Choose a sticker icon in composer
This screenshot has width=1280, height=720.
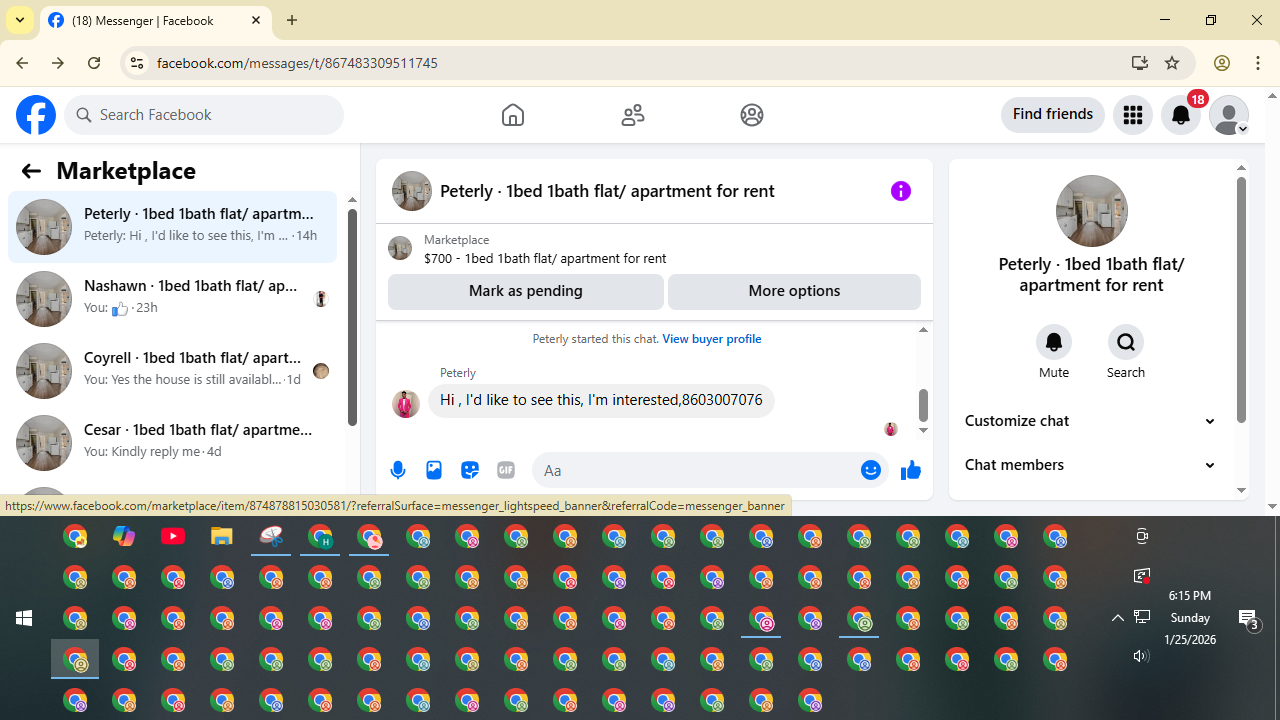[470, 470]
